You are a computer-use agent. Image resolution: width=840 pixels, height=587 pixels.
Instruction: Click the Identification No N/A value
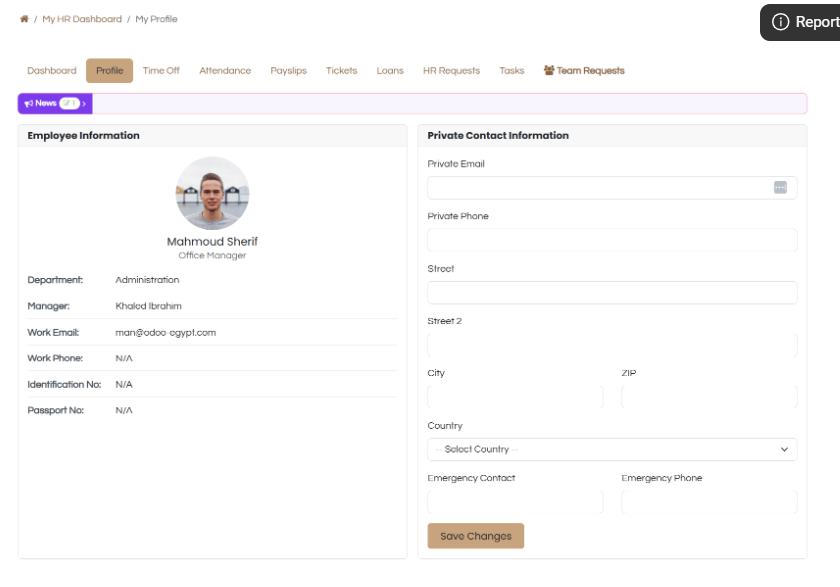[x=124, y=385]
